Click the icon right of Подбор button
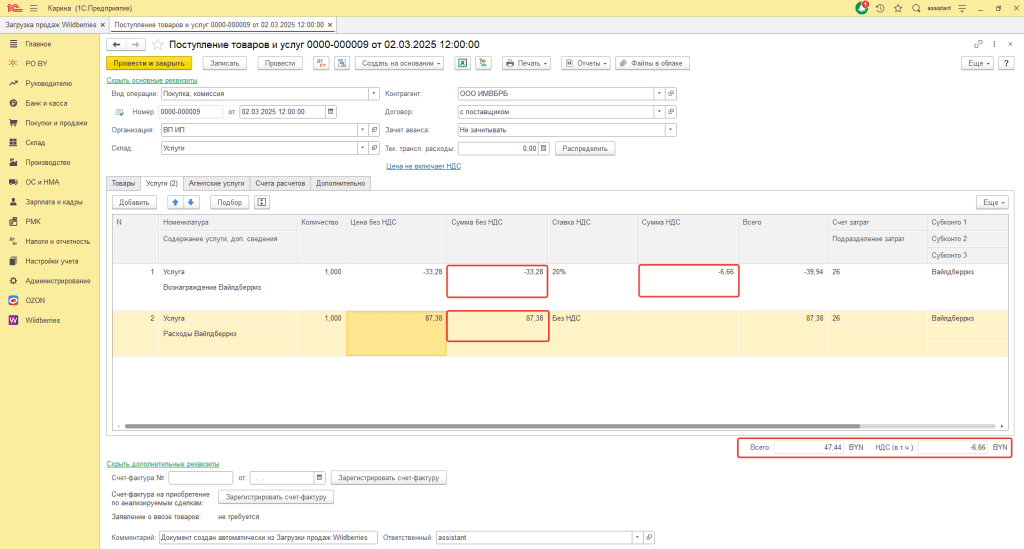Screen dimensions: 1024x549 click(262, 202)
